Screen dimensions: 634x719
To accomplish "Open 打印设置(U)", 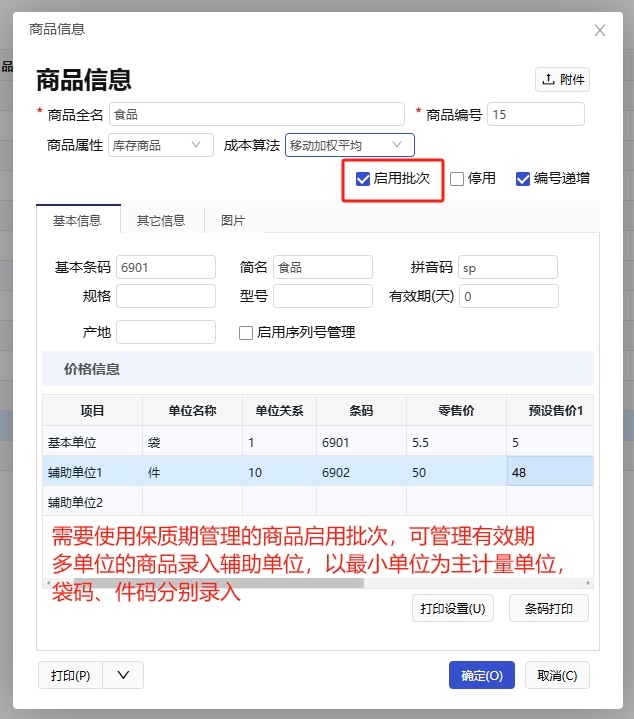I will tap(453, 608).
